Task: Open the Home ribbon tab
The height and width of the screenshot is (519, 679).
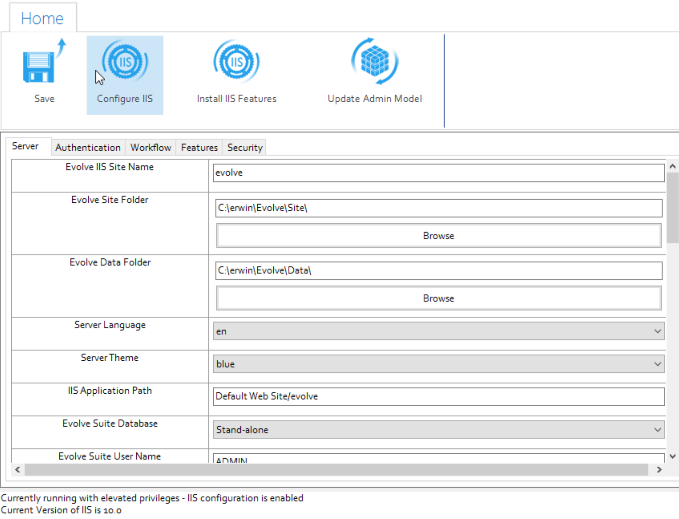Action: (x=42, y=18)
